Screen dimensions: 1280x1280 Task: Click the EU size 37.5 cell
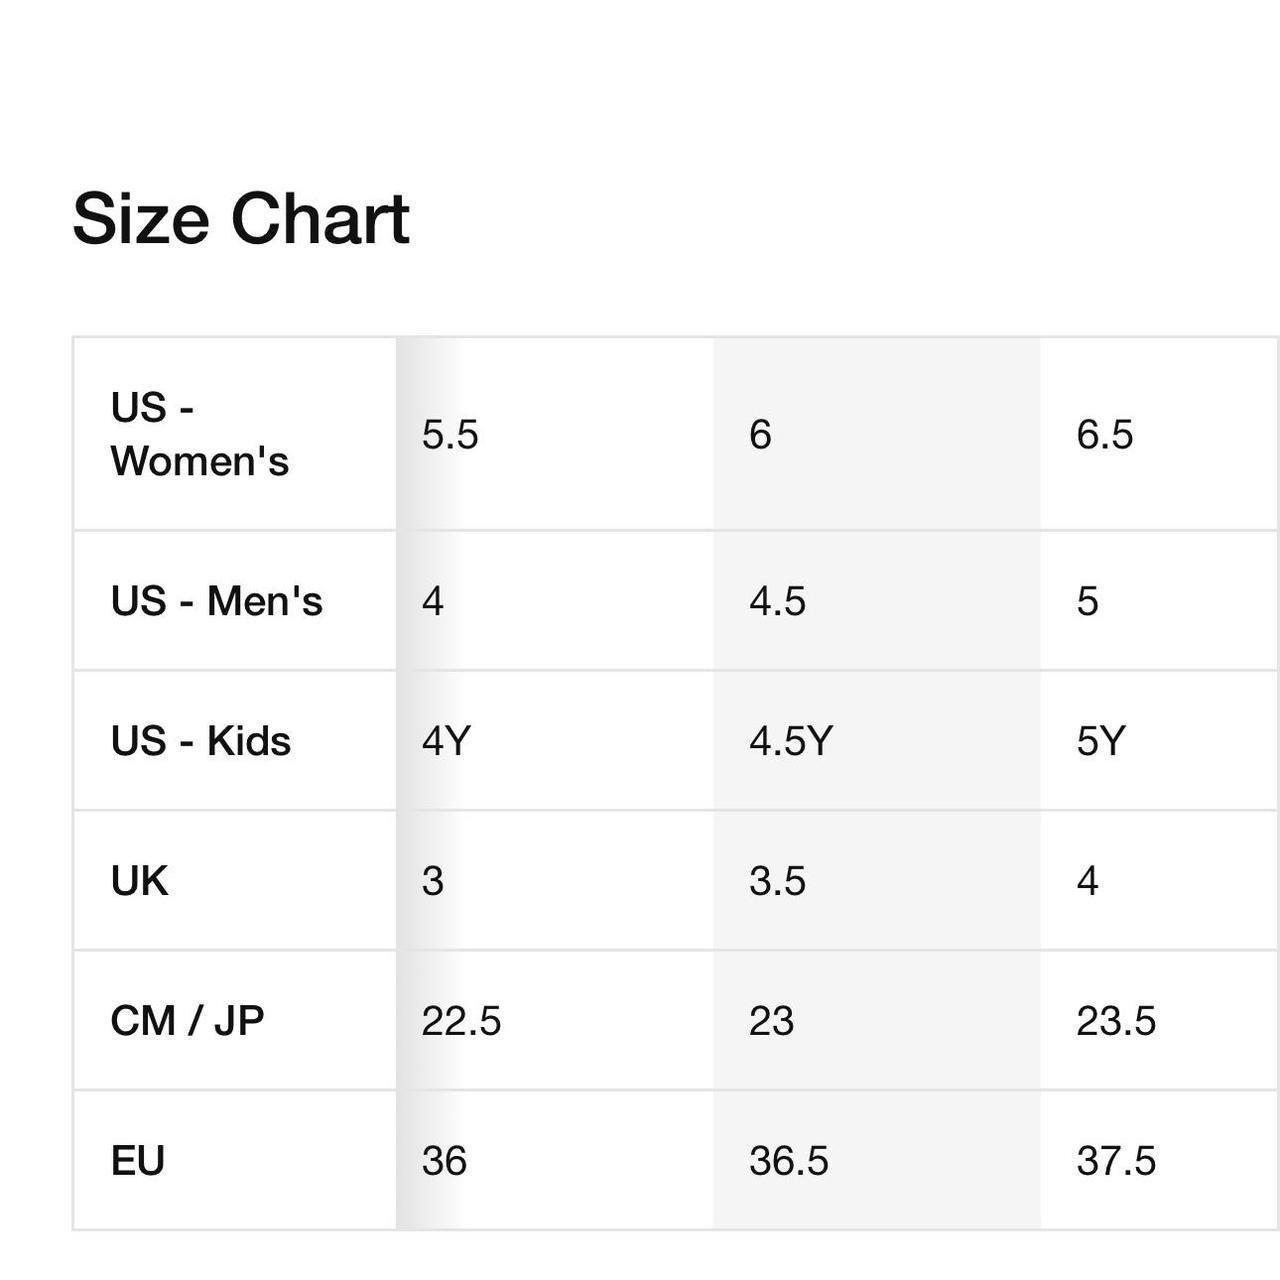tap(1160, 1161)
